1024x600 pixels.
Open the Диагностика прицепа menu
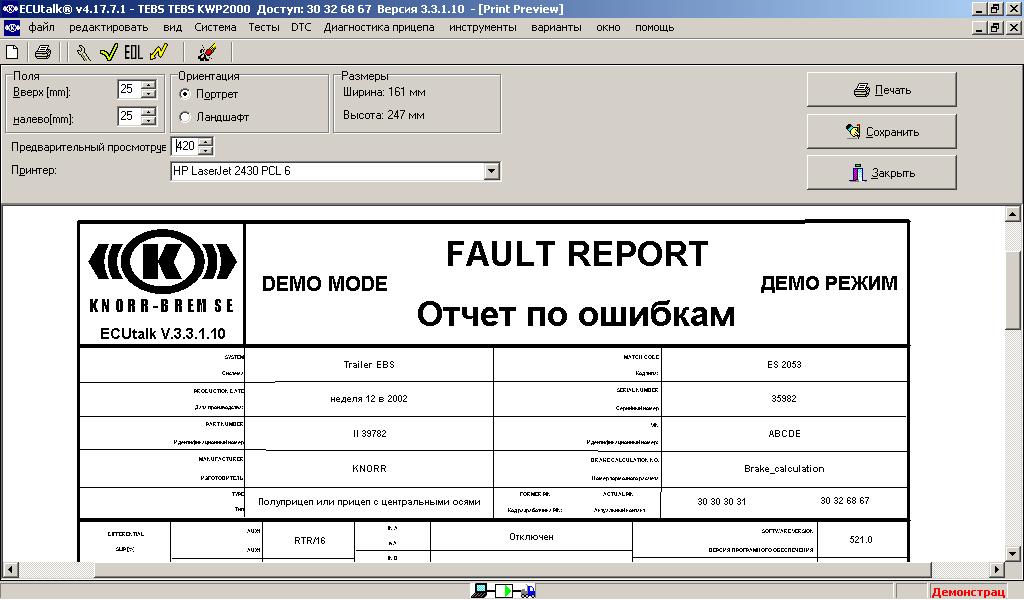tap(379, 27)
